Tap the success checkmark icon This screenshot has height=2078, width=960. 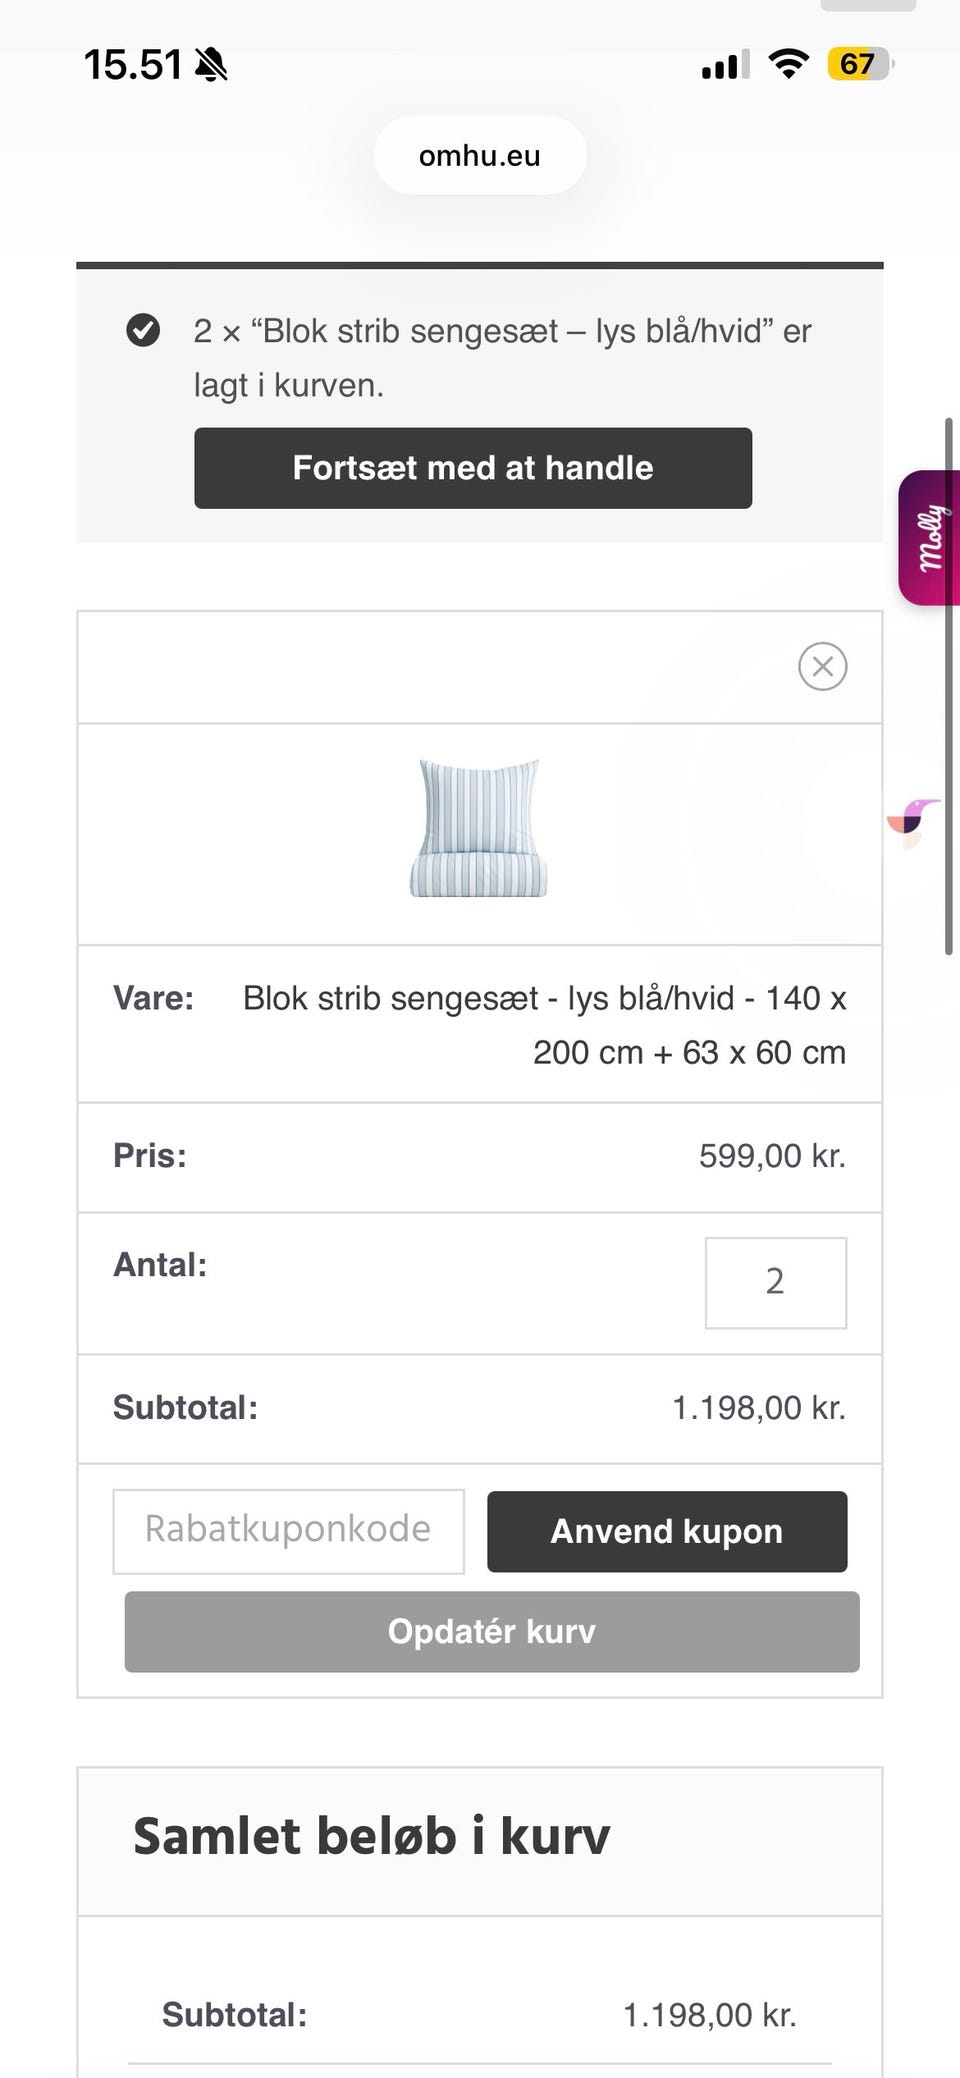143,330
